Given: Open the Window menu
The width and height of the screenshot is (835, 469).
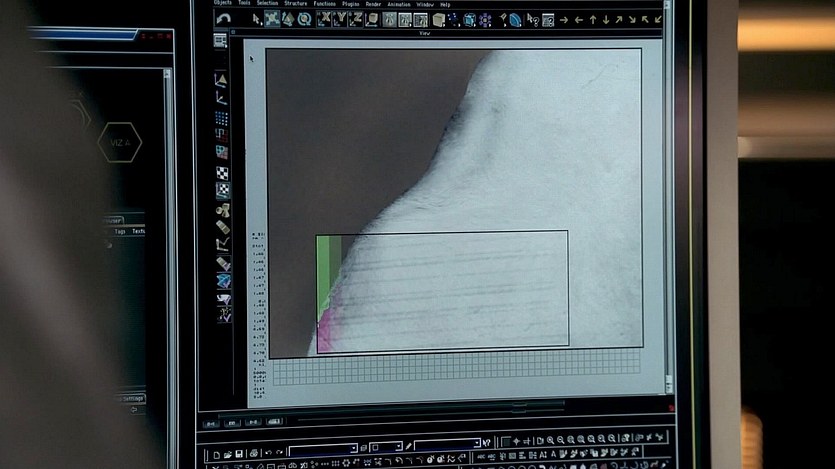Looking at the screenshot, I should click(425, 4).
